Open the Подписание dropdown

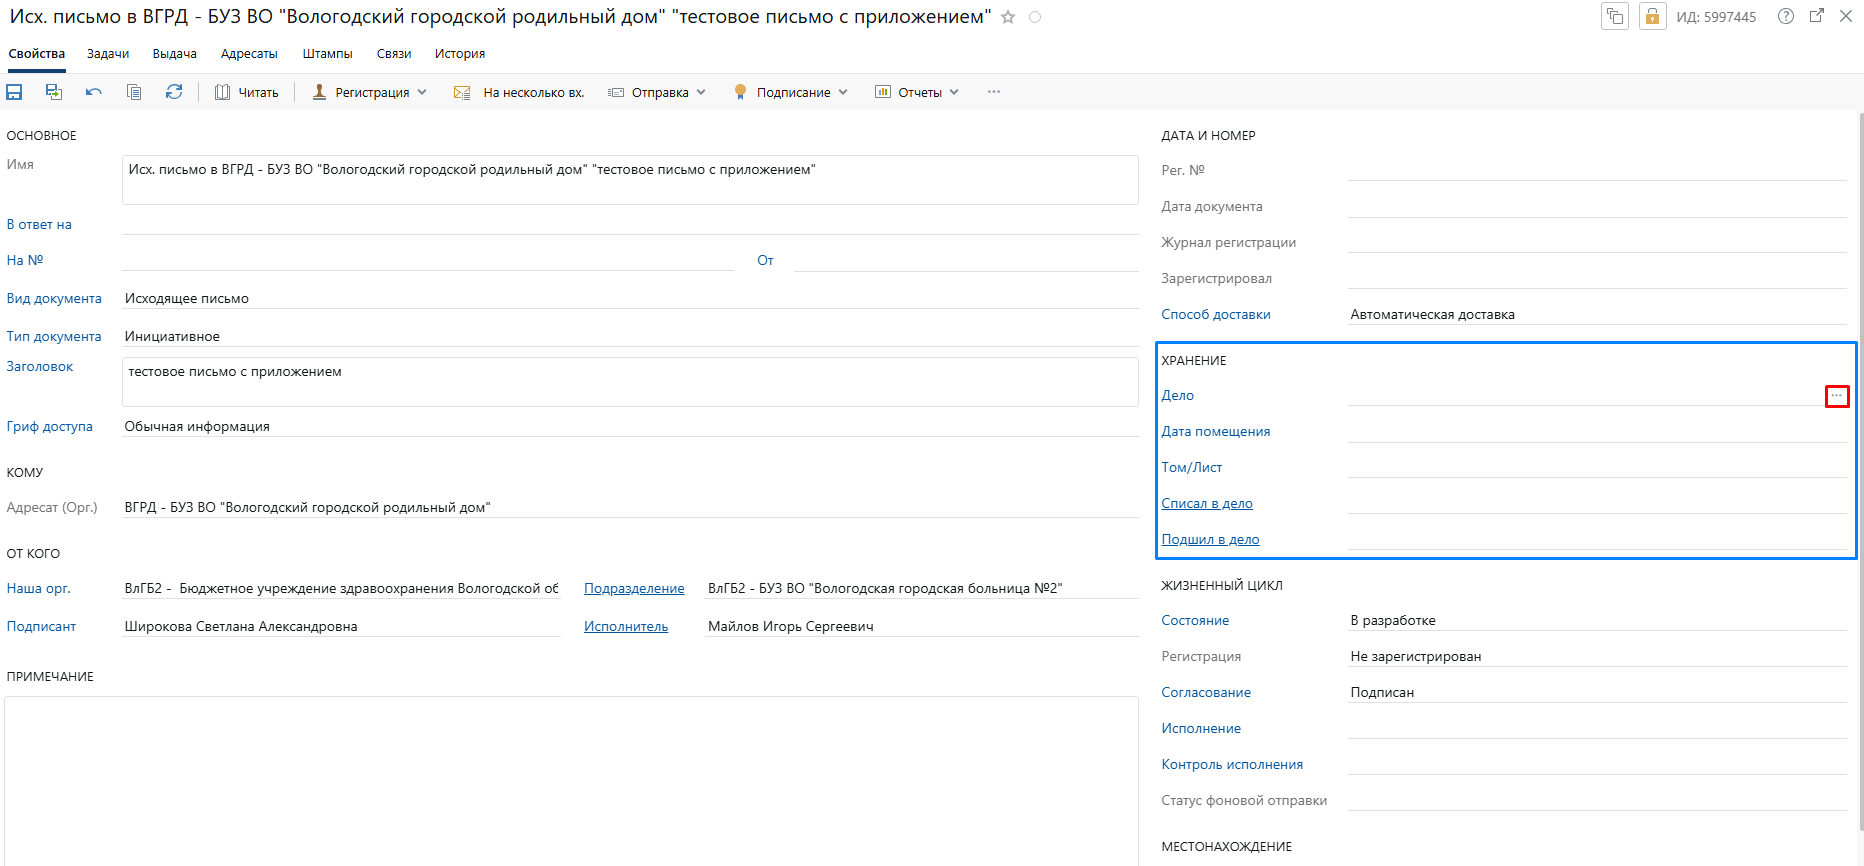coord(791,92)
